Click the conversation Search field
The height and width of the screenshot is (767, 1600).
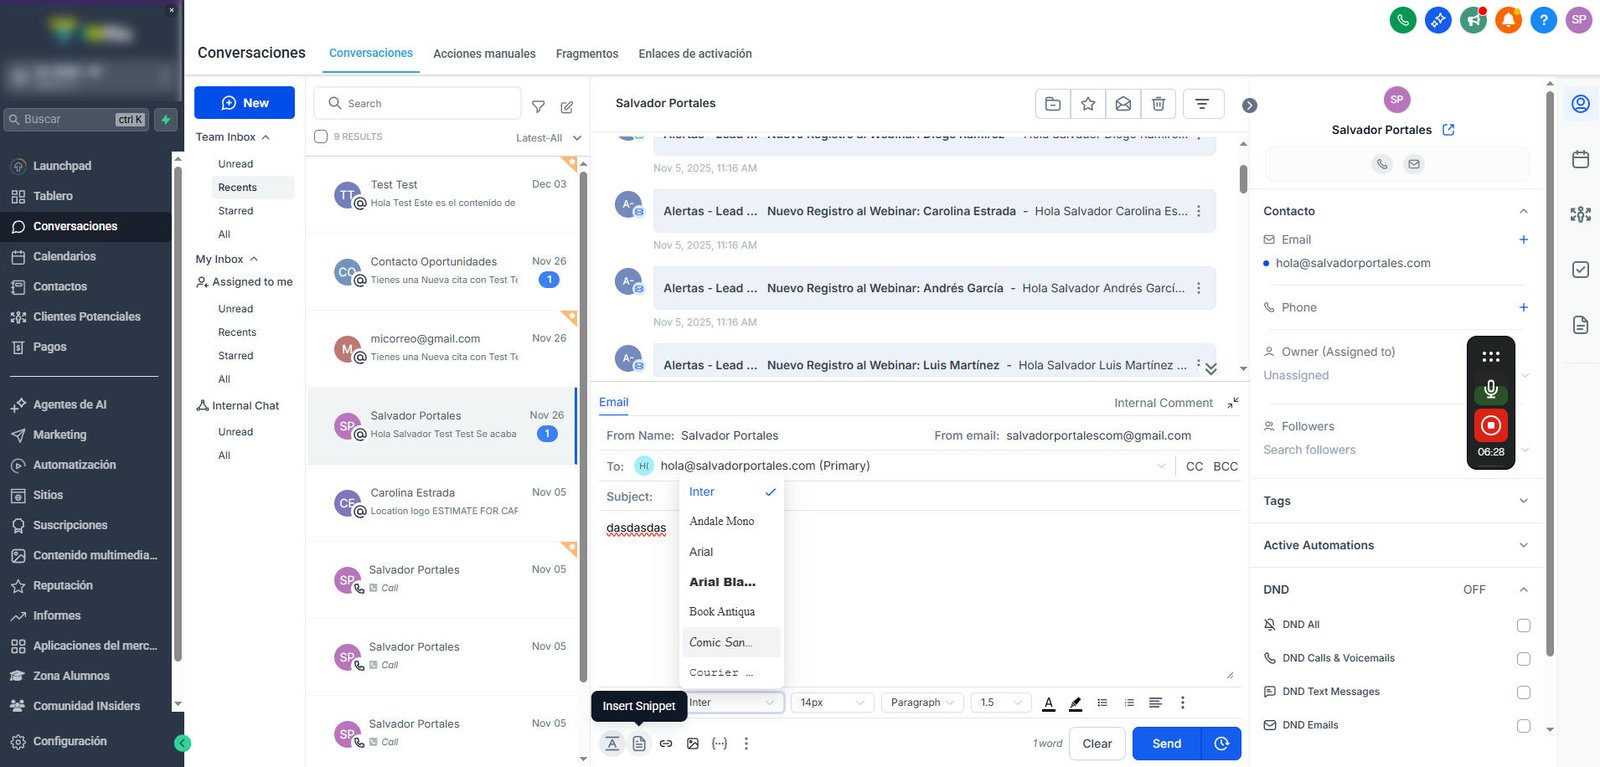[x=418, y=103]
